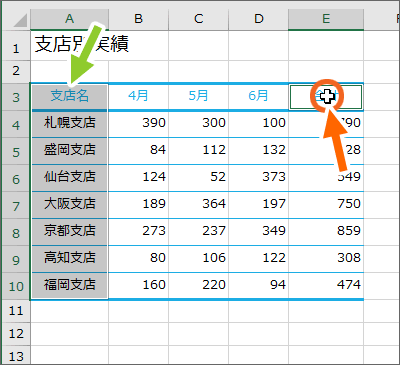Viewport: 400px width, 365px height.
Task: Select column C header
Action: click(199, 19)
